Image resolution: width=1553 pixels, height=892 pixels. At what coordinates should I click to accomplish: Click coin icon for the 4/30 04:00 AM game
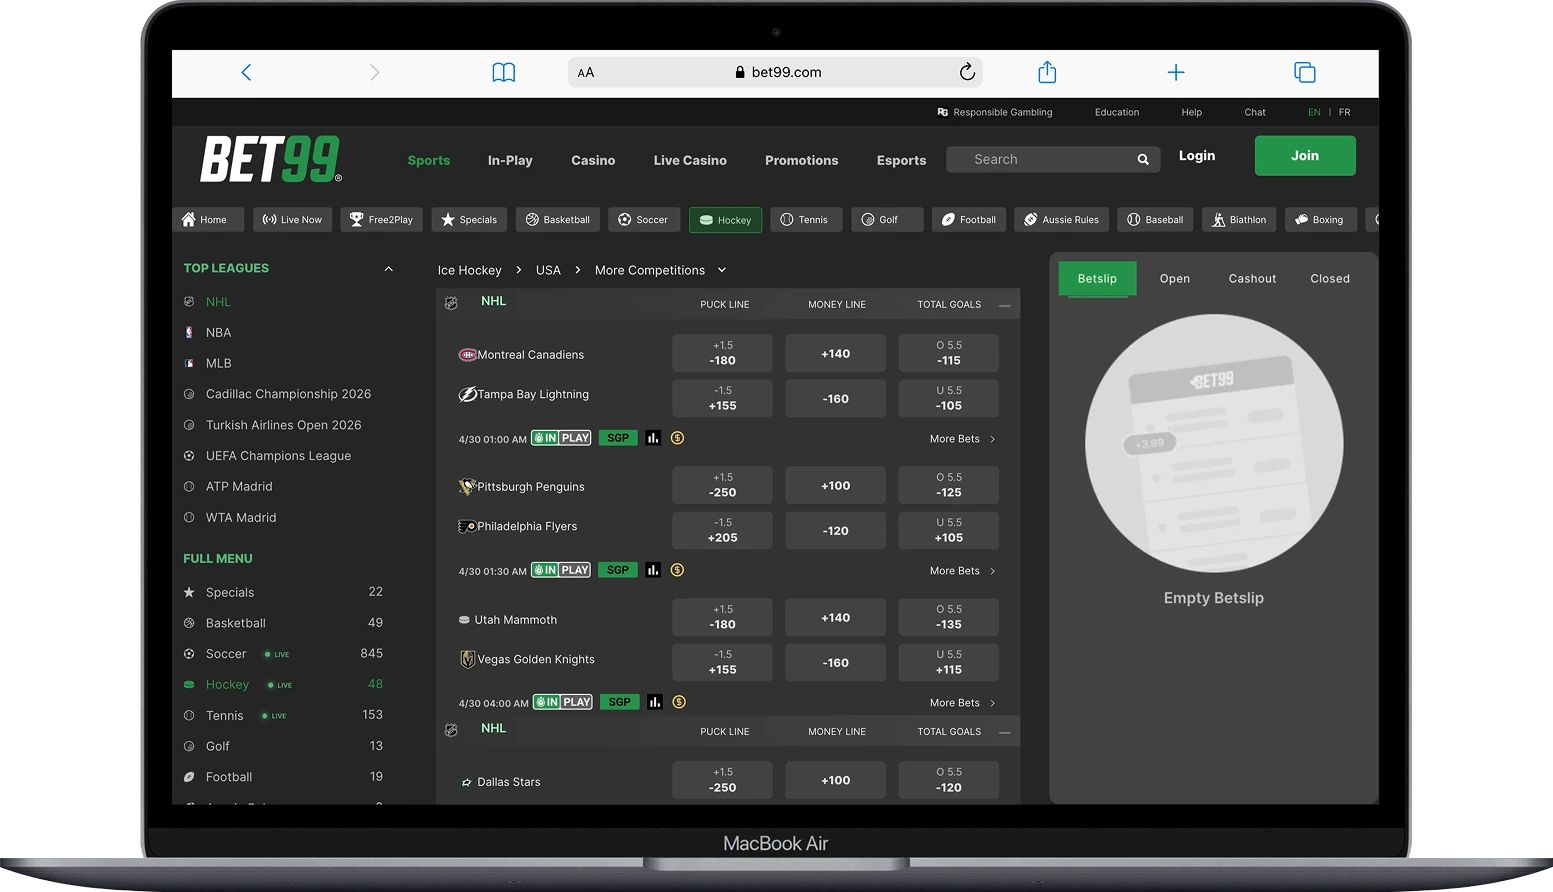679,702
